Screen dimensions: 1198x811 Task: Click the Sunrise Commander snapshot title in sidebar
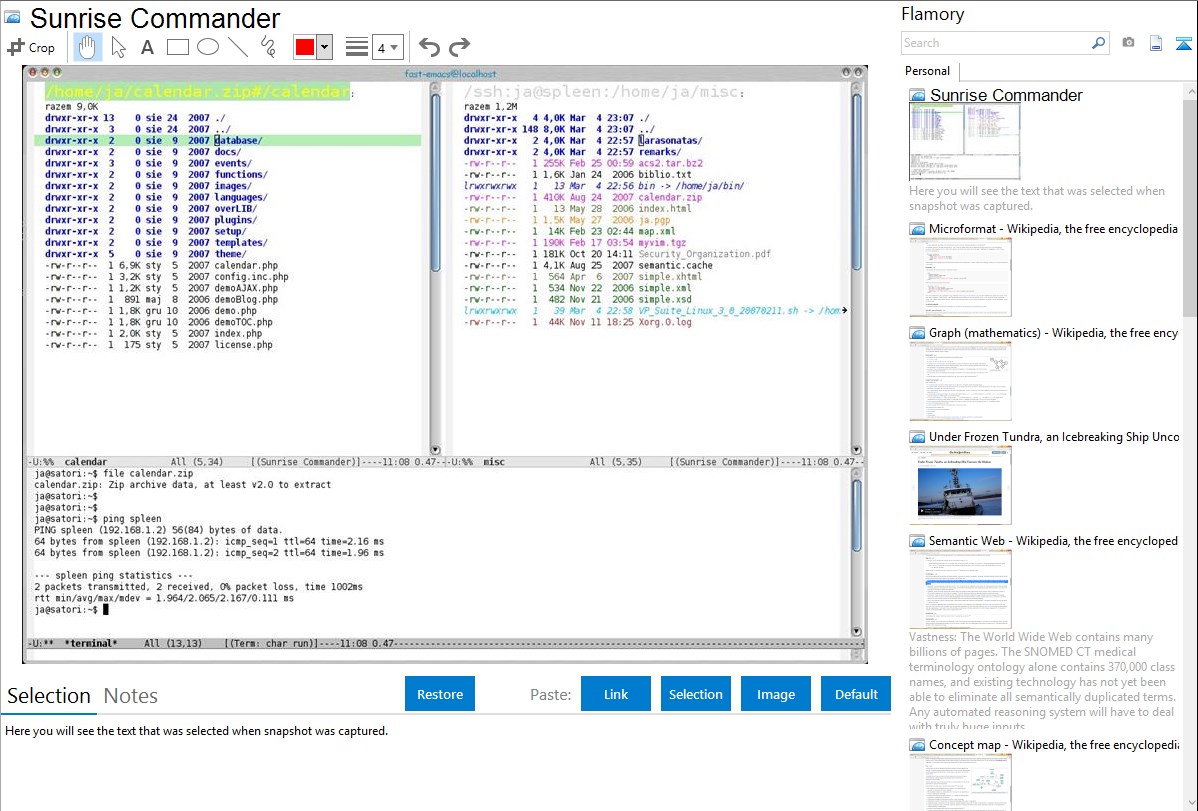click(x=1006, y=96)
